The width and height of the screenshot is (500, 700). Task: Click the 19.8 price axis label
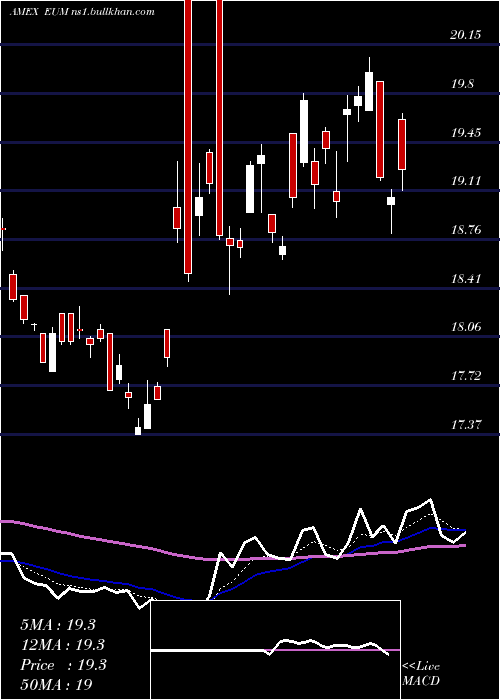[x=462, y=84]
